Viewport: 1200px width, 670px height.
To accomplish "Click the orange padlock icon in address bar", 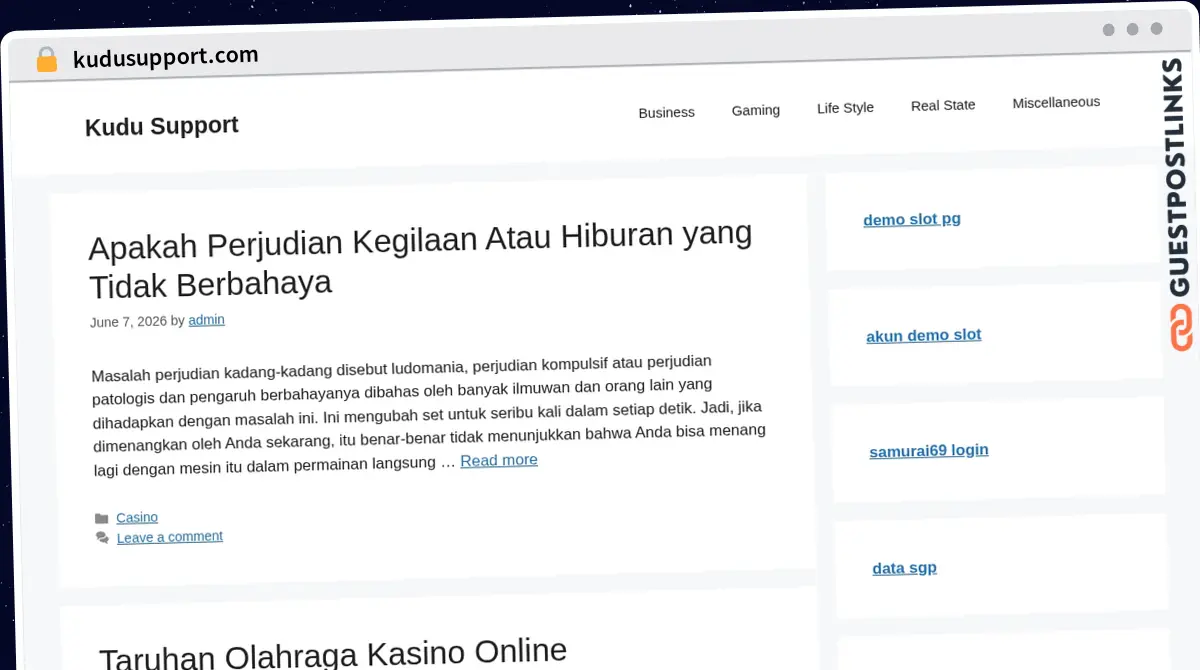I will 47,59.
